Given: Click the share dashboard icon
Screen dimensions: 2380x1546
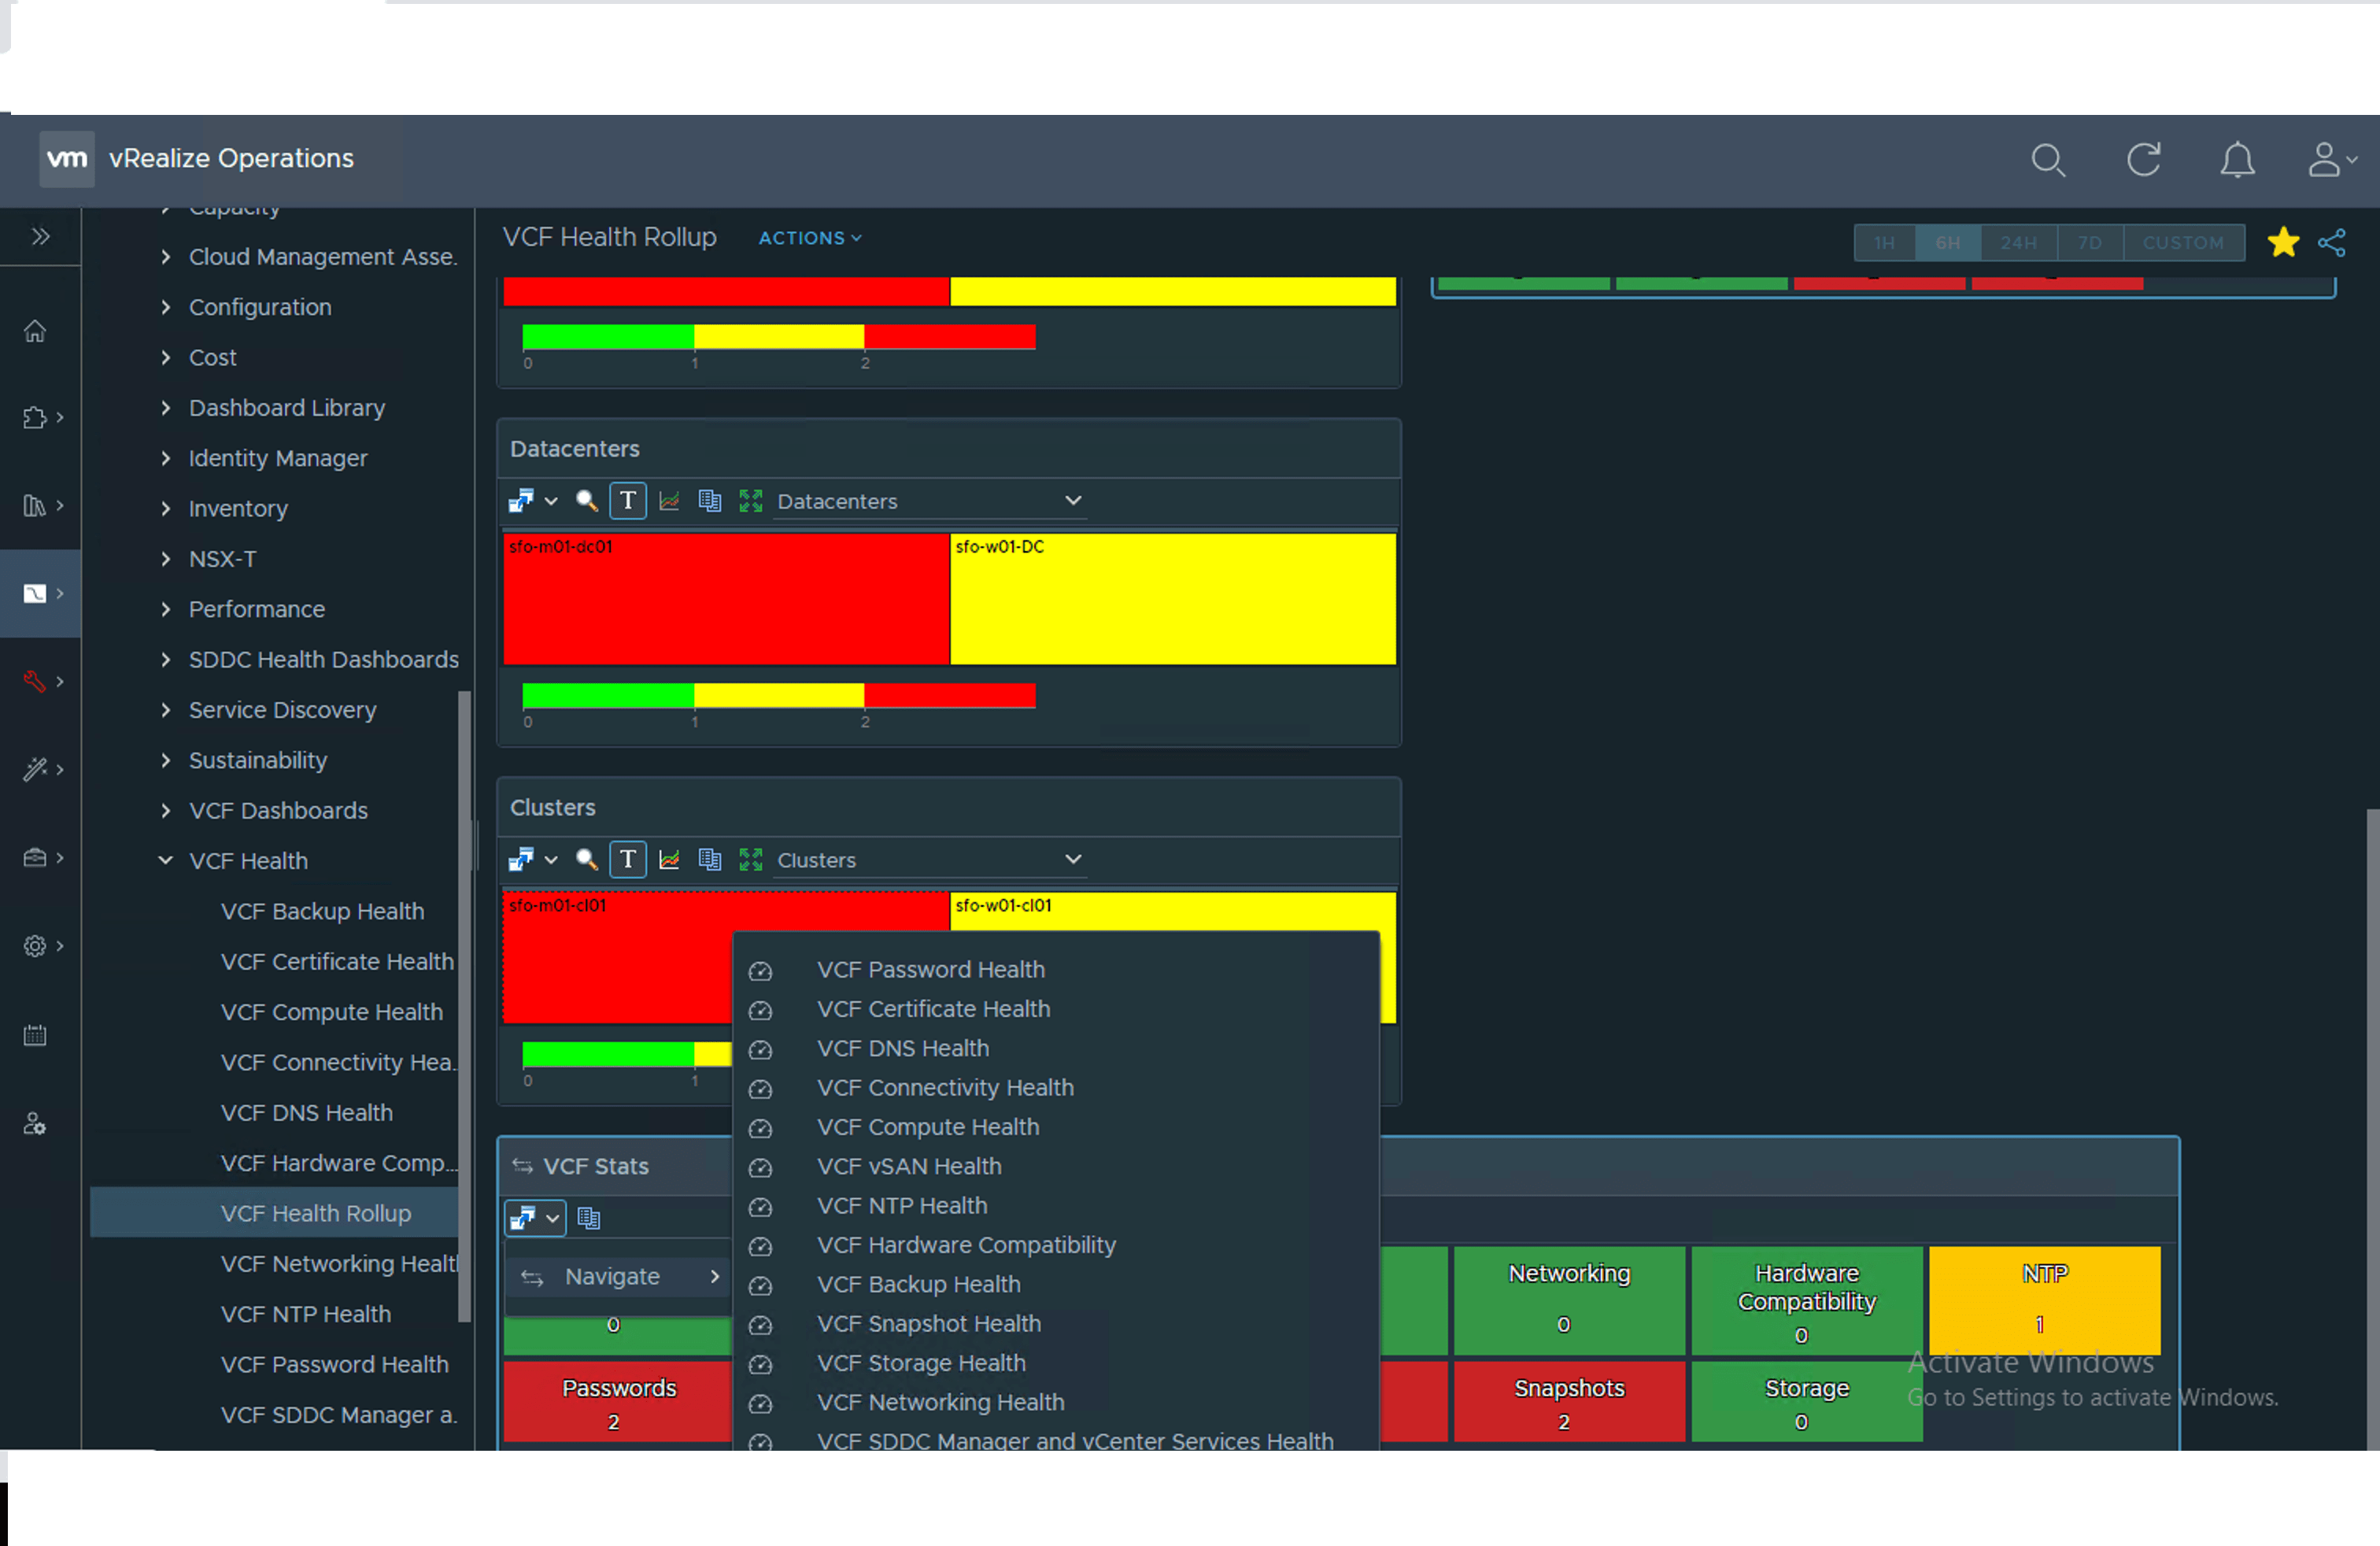Looking at the screenshot, I should pyautogui.click(x=2332, y=242).
